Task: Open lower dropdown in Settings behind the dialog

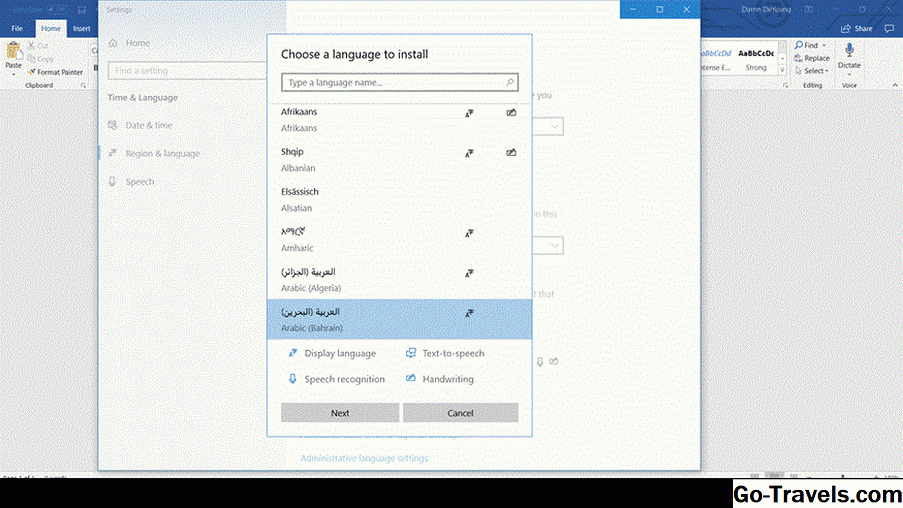Action: 548,246
